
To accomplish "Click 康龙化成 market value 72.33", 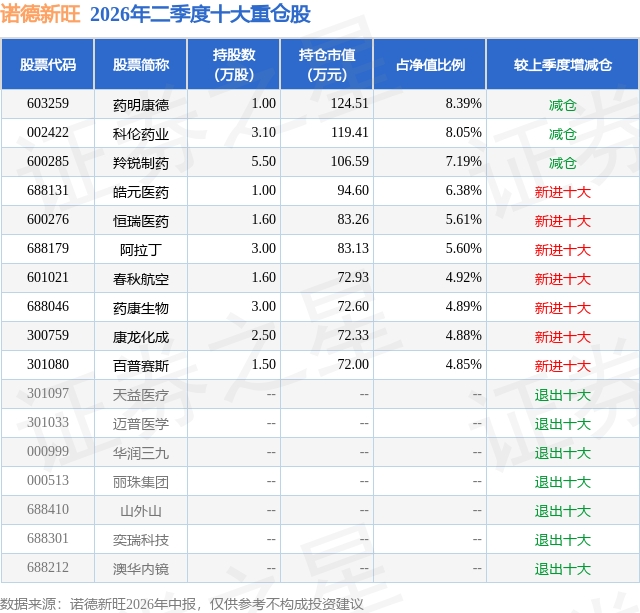I will point(353,335).
